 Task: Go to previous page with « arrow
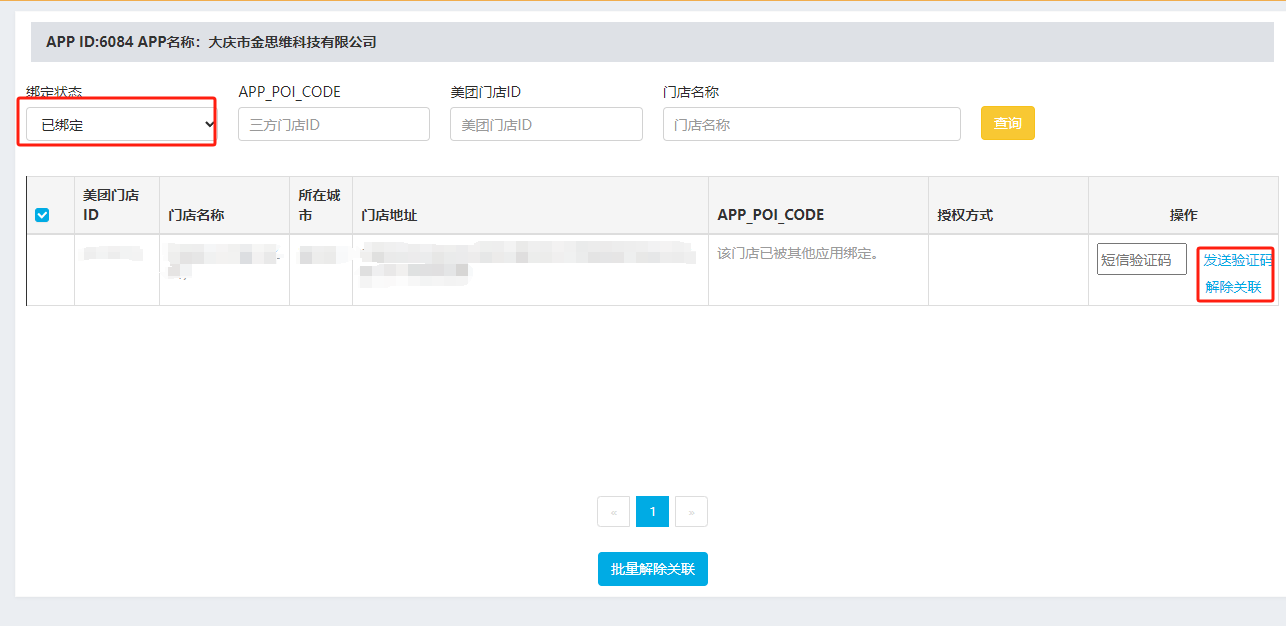coord(613,512)
